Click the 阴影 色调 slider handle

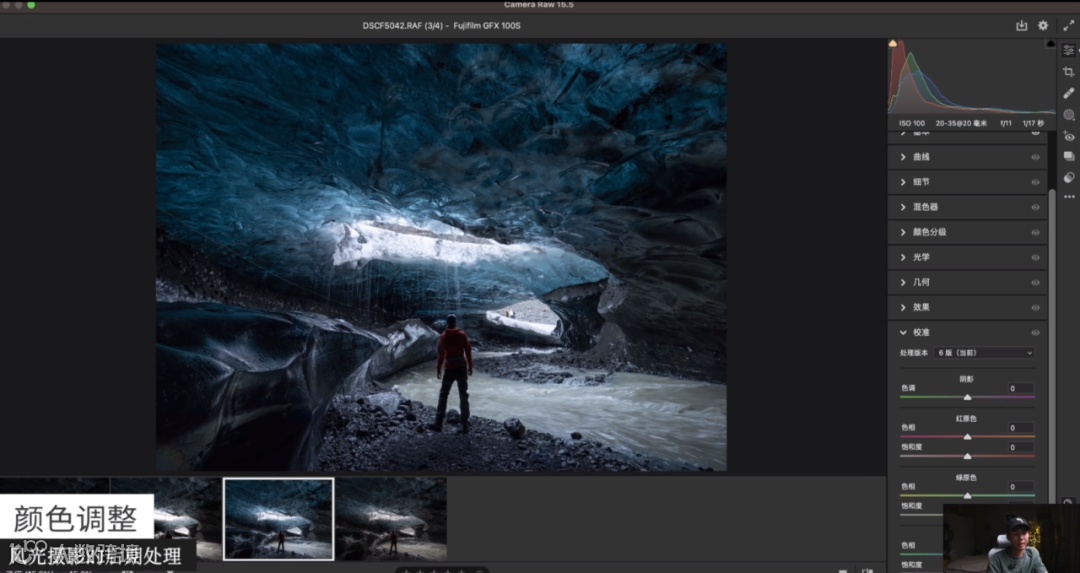coord(967,397)
